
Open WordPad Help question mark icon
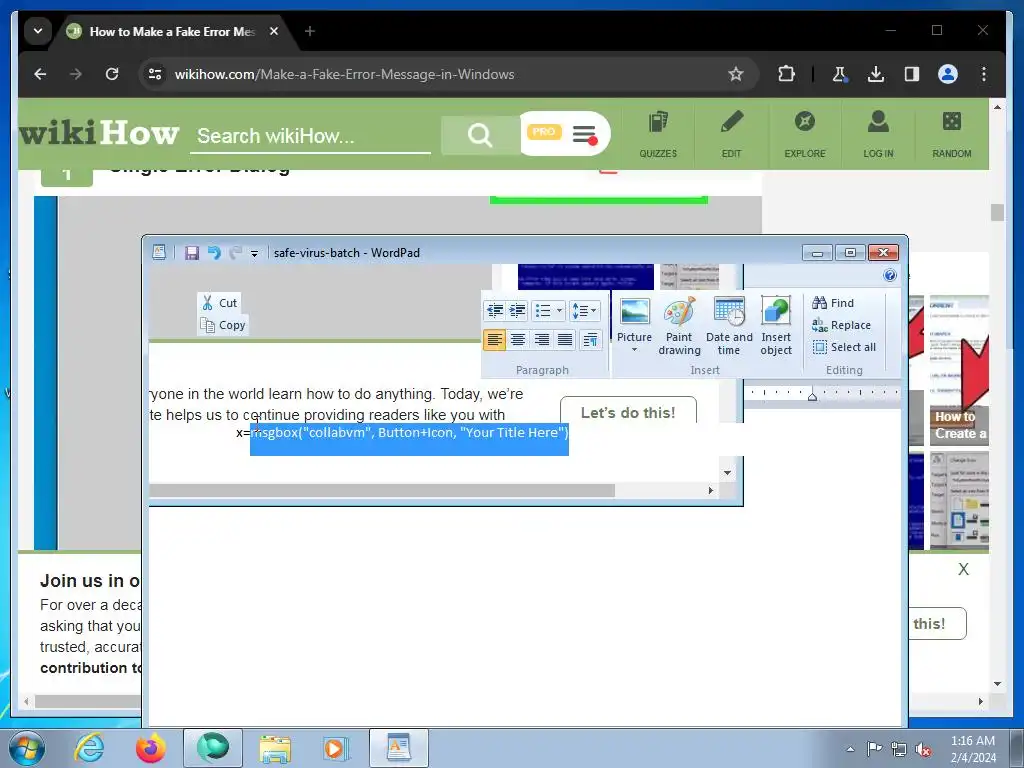pos(889,276)
